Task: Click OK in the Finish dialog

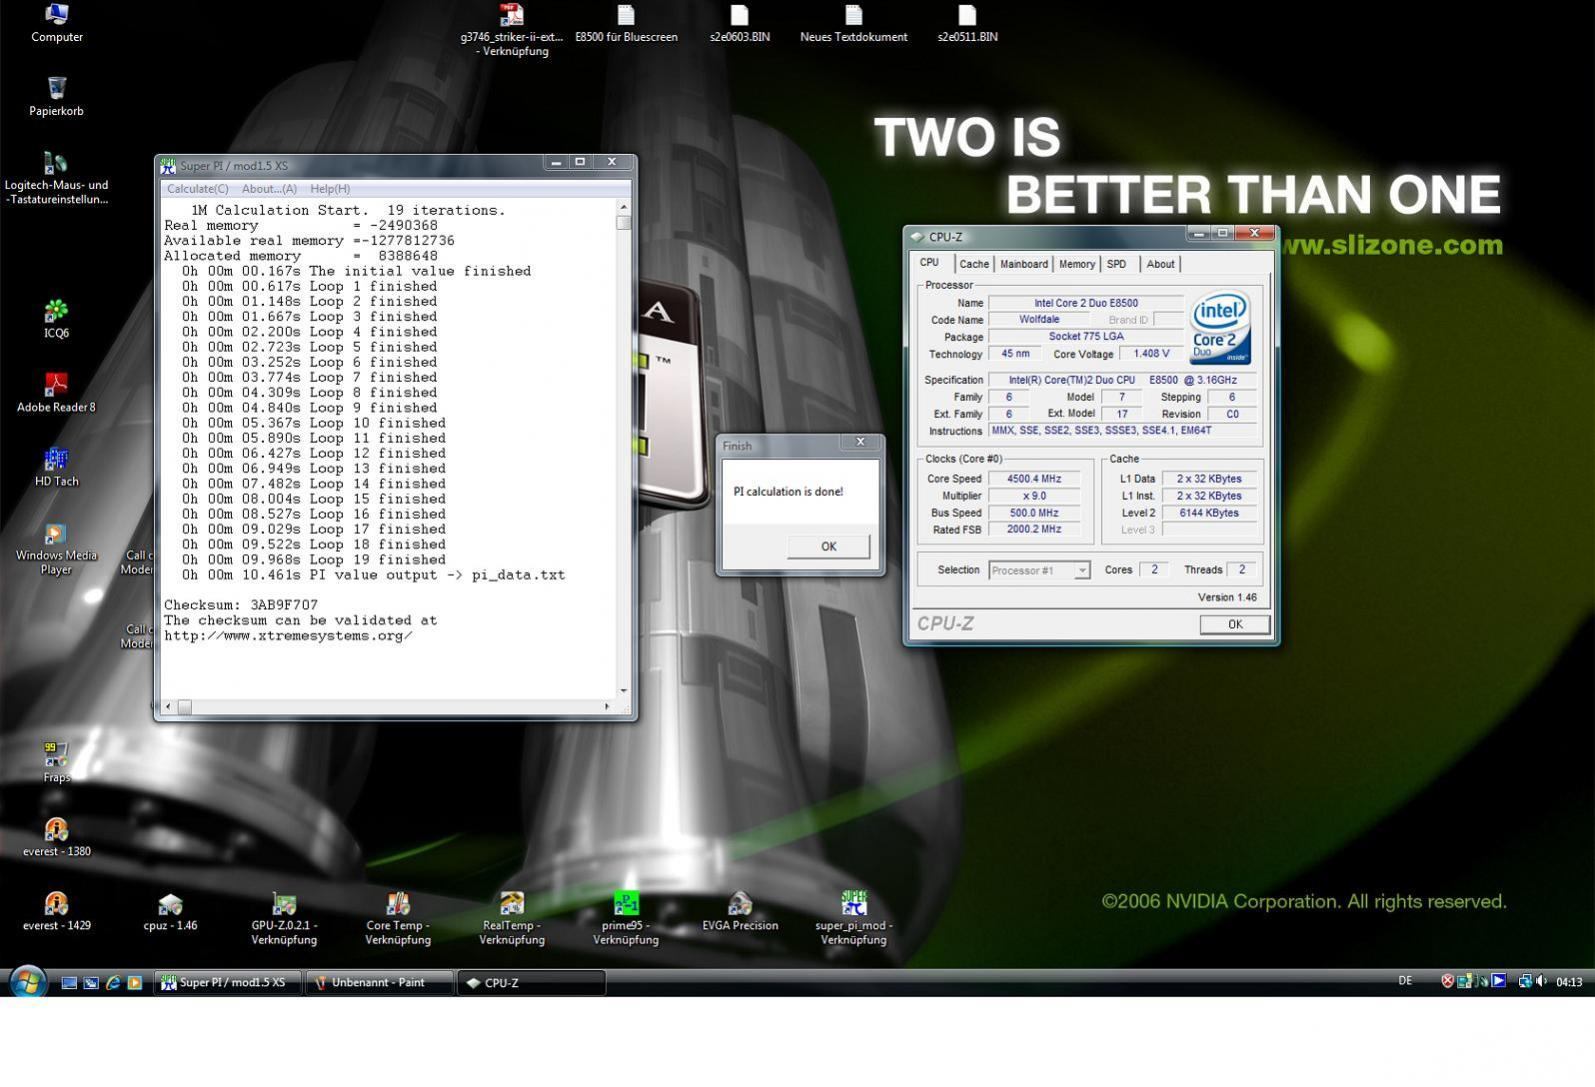Action: coord(828,546)
